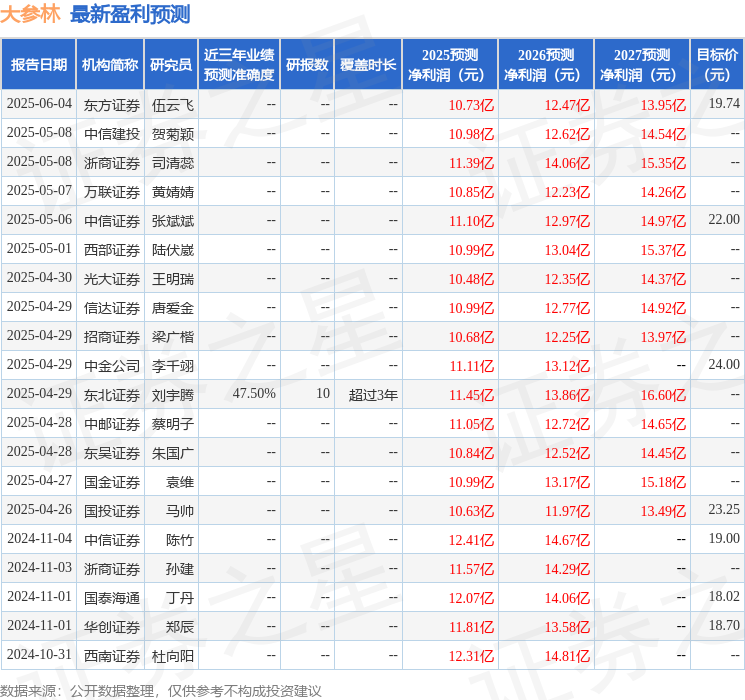Select the date cell 2025-05-06

[39, 220]
